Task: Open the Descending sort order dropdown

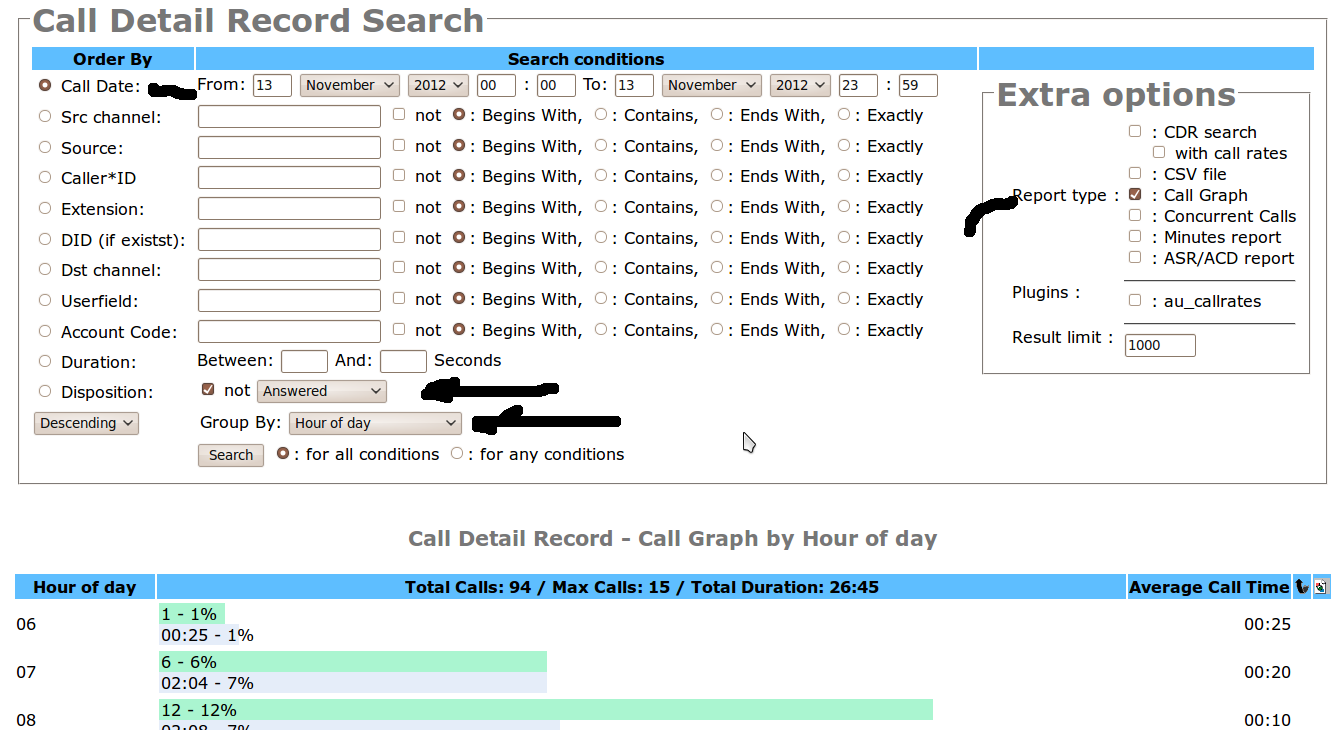Action: point(86,423)
